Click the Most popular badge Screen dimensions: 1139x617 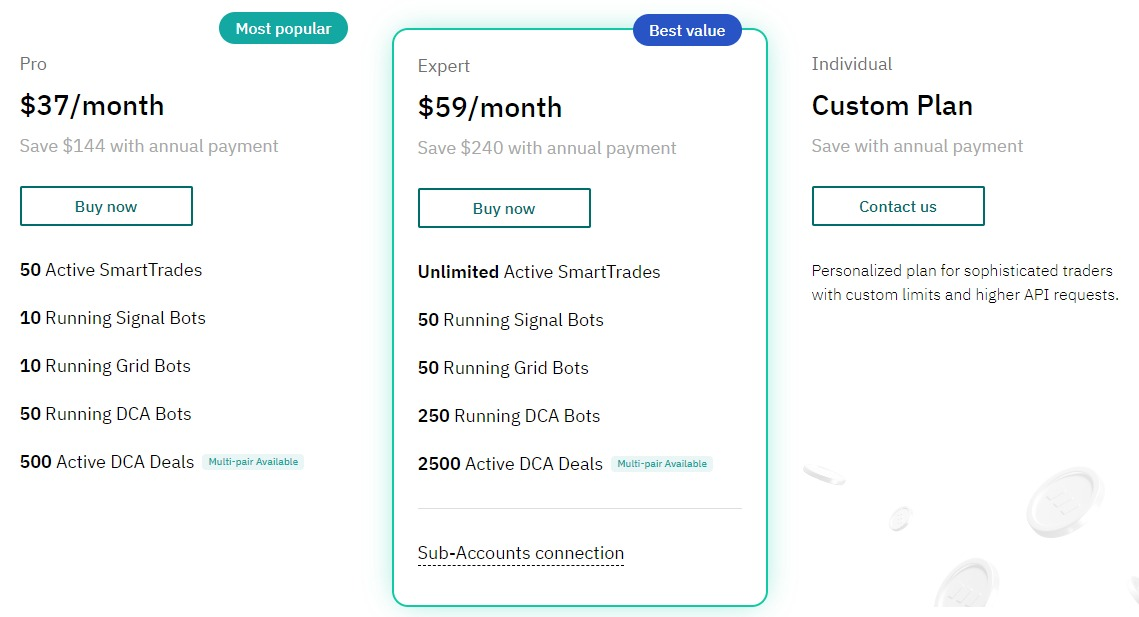click(x=283, y=29)
